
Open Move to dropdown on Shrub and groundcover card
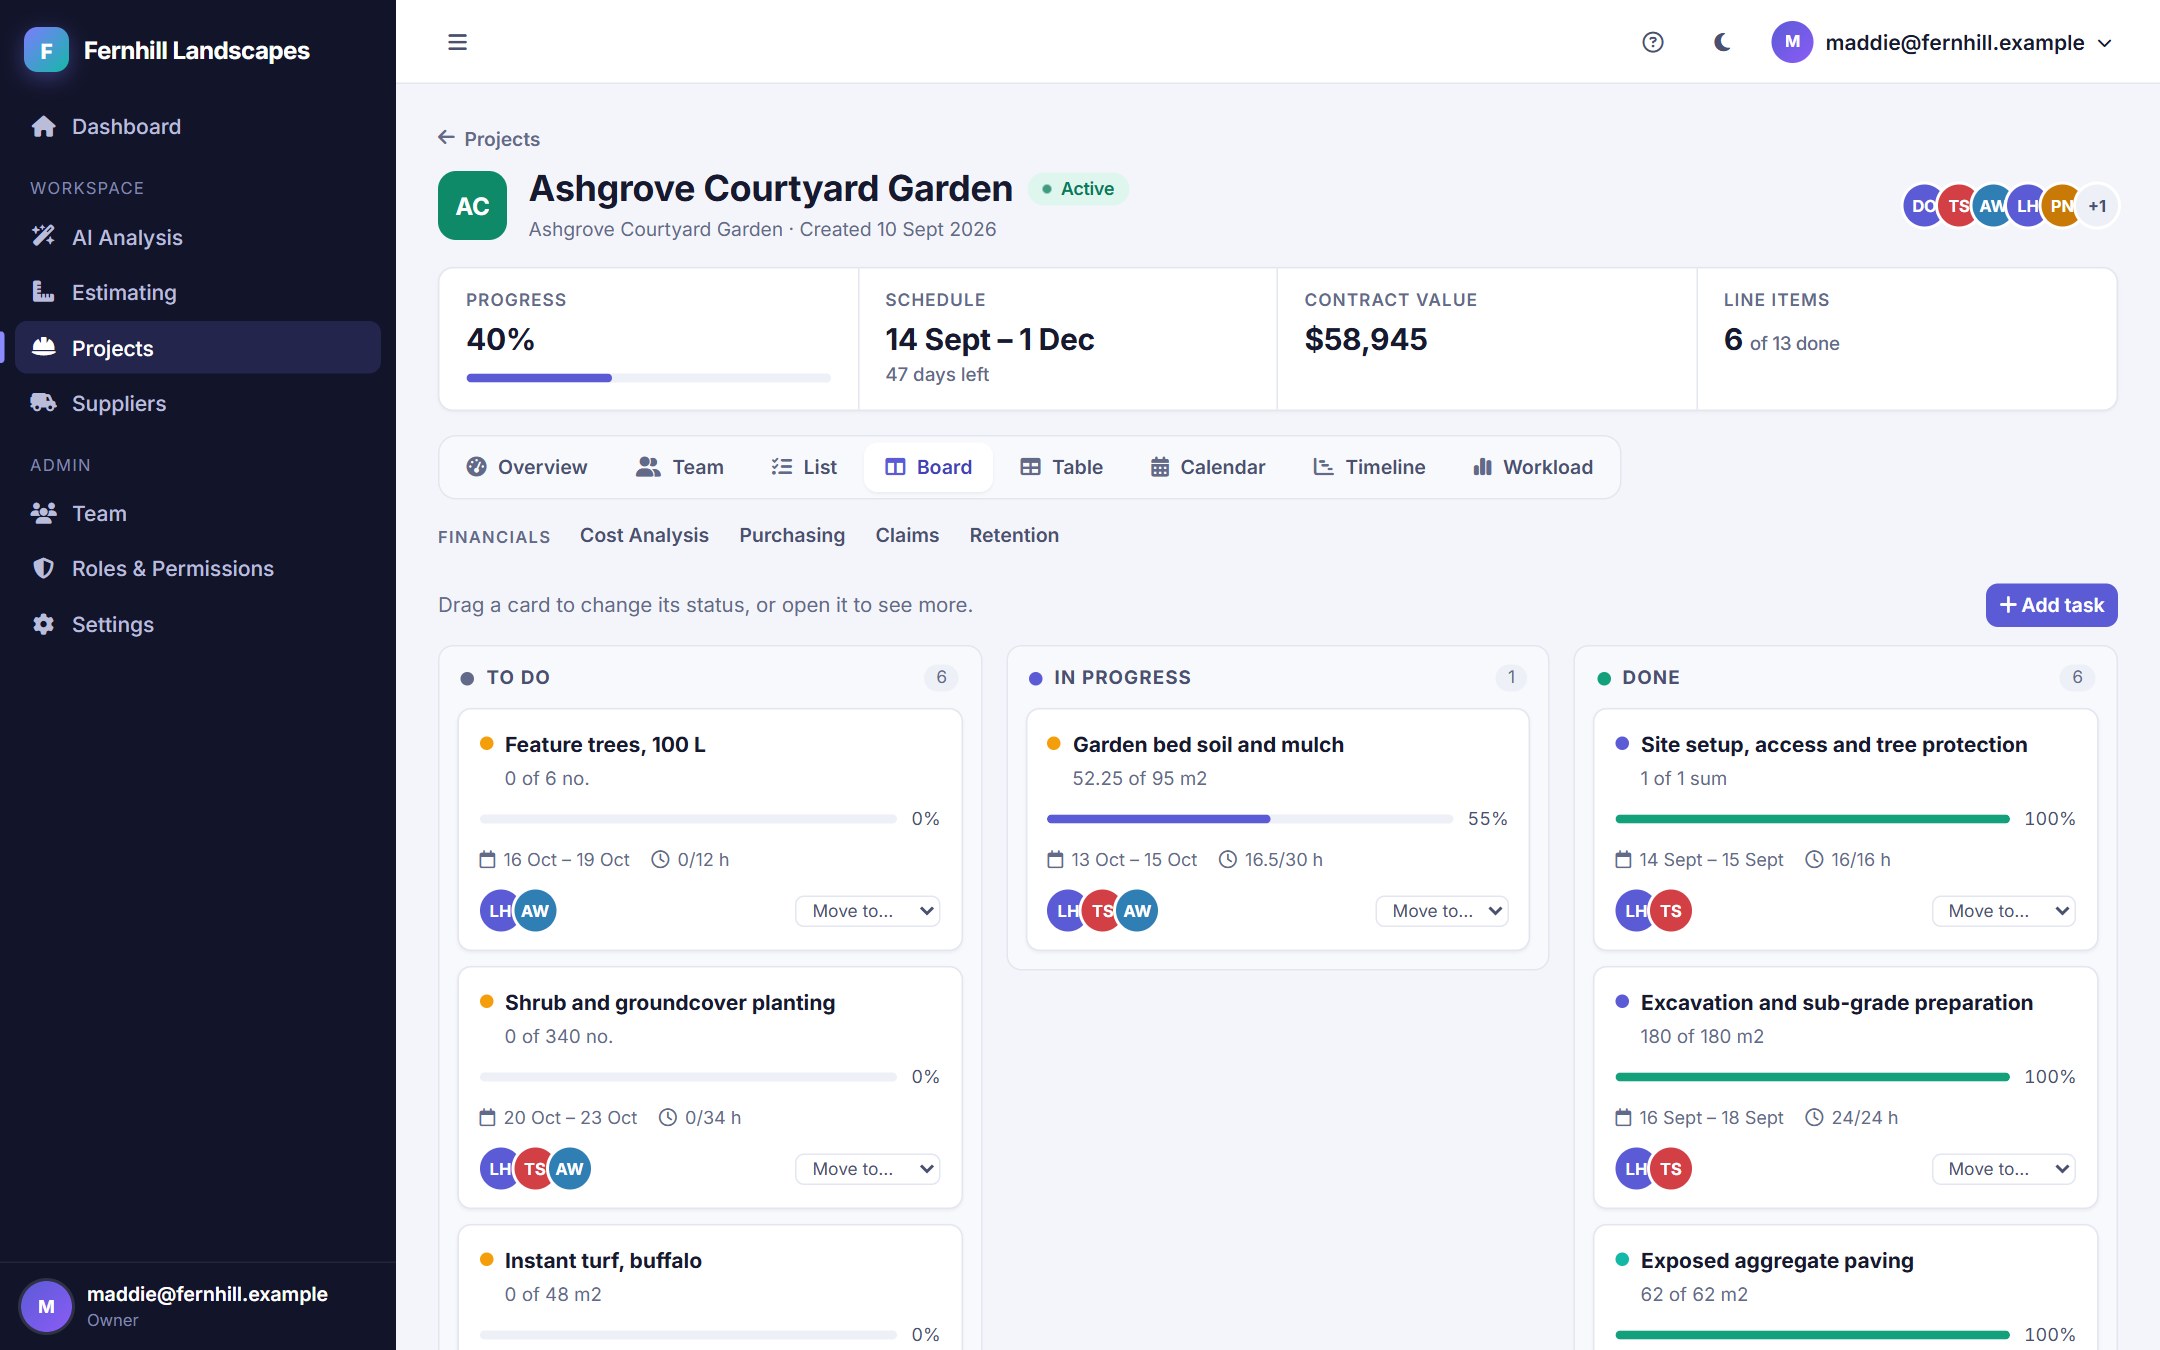(x=868, y=1169)
